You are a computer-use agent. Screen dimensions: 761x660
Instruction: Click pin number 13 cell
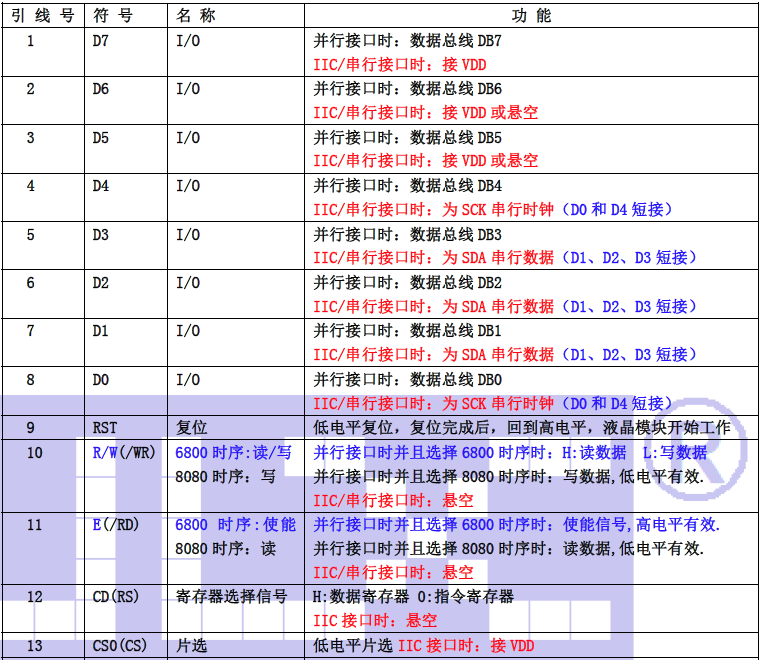pos(35,646)
